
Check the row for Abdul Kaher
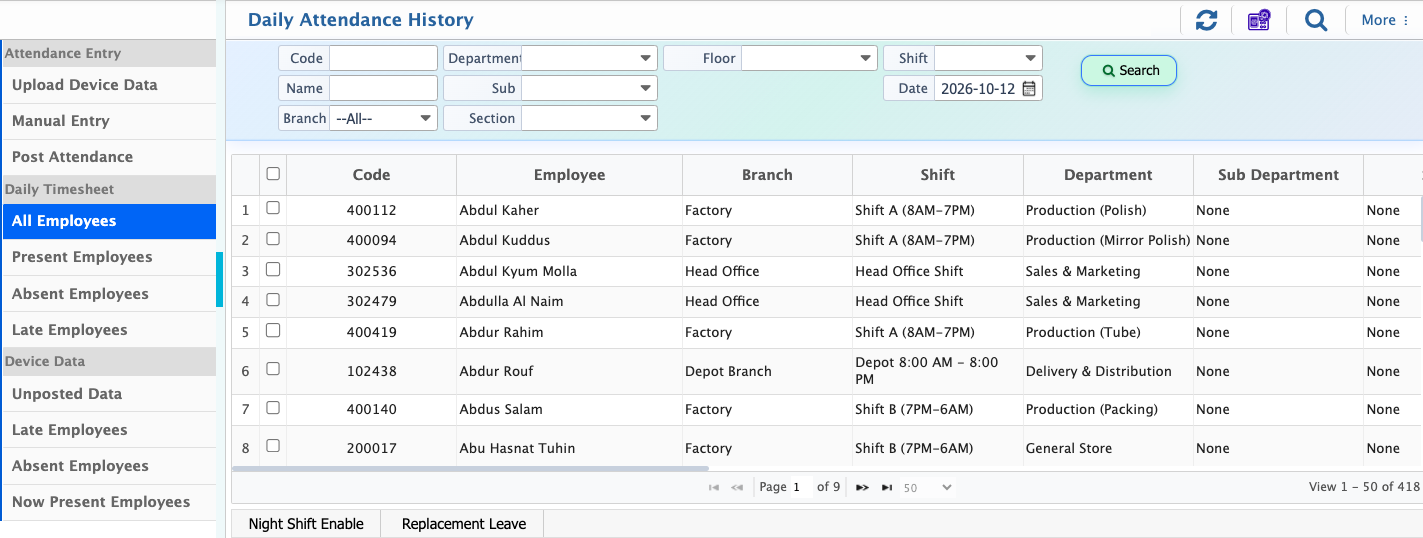(x=273, y=209)
